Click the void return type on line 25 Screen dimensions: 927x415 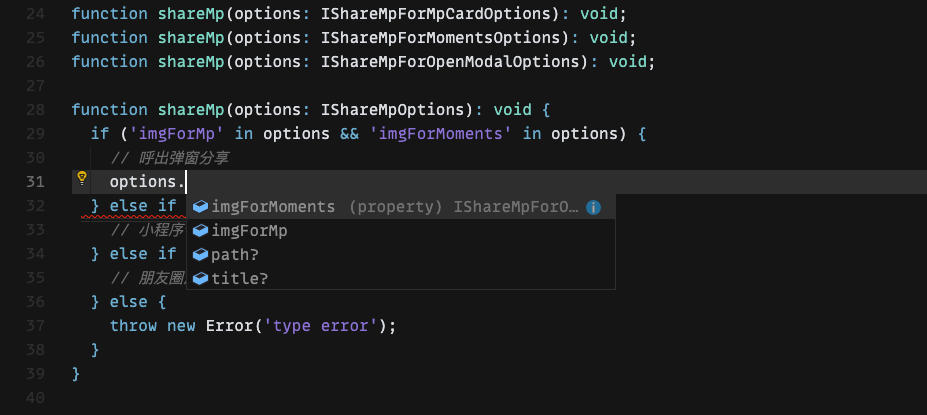(x=609, y=38)
